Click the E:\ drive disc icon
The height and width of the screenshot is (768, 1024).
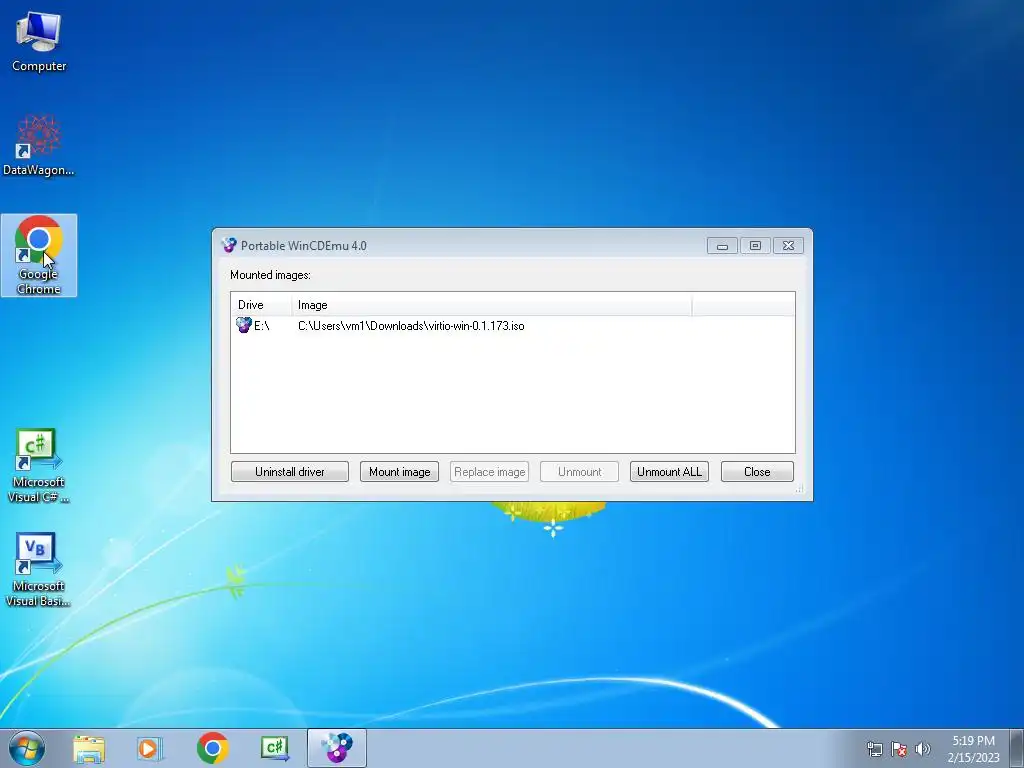point(244,325)
